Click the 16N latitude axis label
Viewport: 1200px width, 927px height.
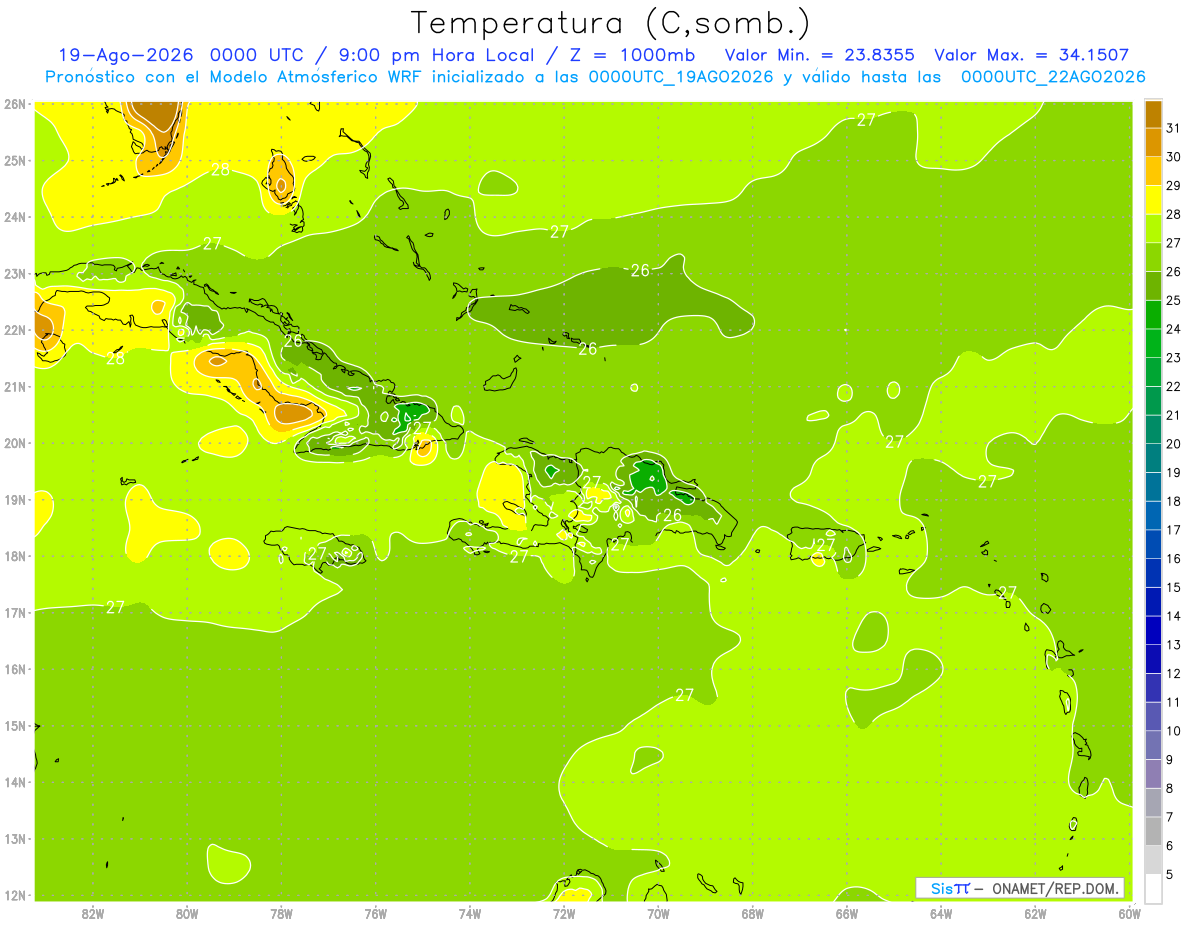coord(14,669)
